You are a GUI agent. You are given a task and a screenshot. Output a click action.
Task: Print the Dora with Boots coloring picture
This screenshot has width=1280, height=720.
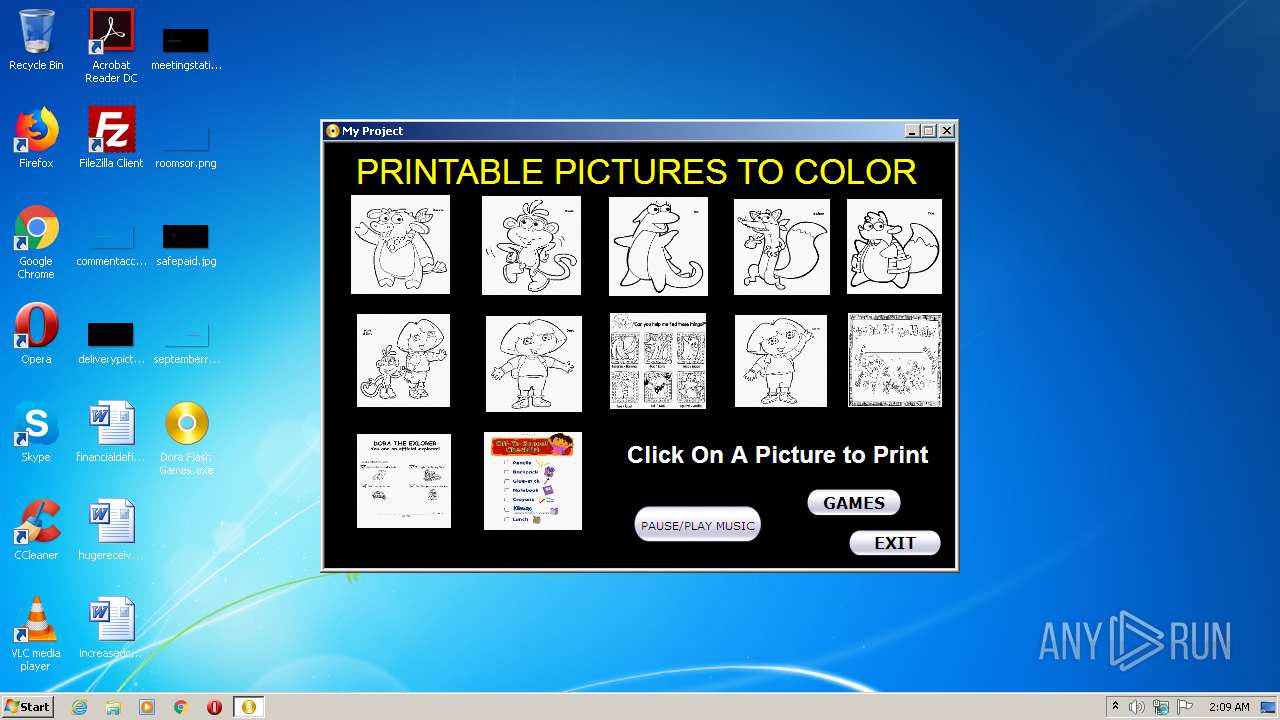point(403,360)
